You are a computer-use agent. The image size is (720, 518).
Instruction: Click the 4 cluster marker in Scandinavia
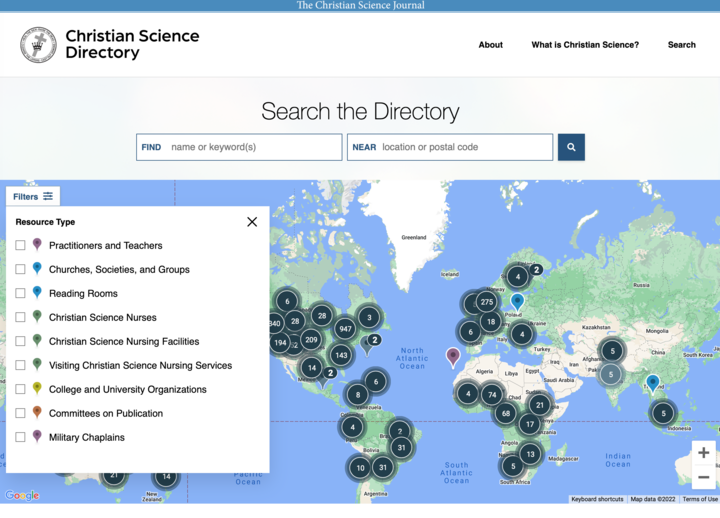(518, 276)
